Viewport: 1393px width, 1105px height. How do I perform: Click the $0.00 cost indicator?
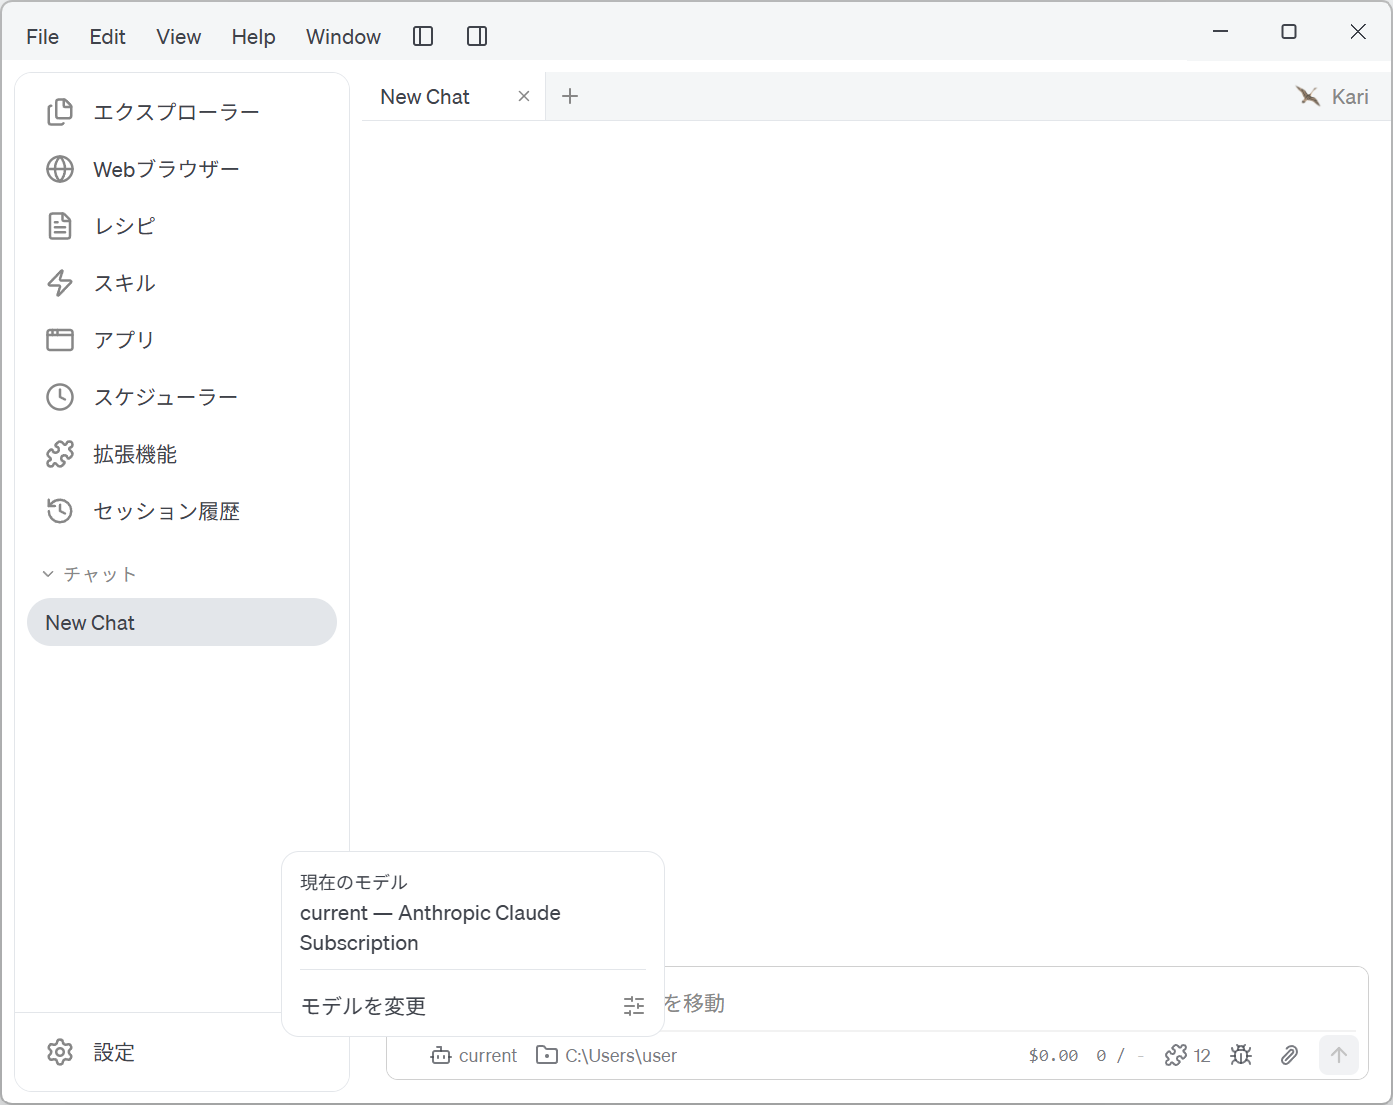click(1054, 1056)
